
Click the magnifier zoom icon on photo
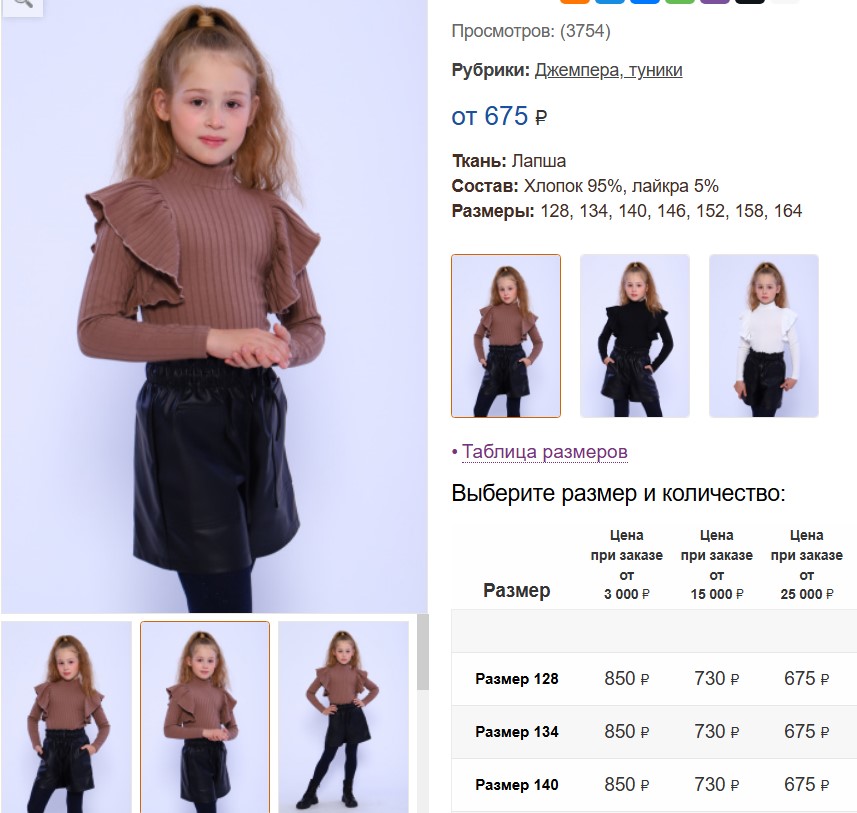tap(22, 5)
